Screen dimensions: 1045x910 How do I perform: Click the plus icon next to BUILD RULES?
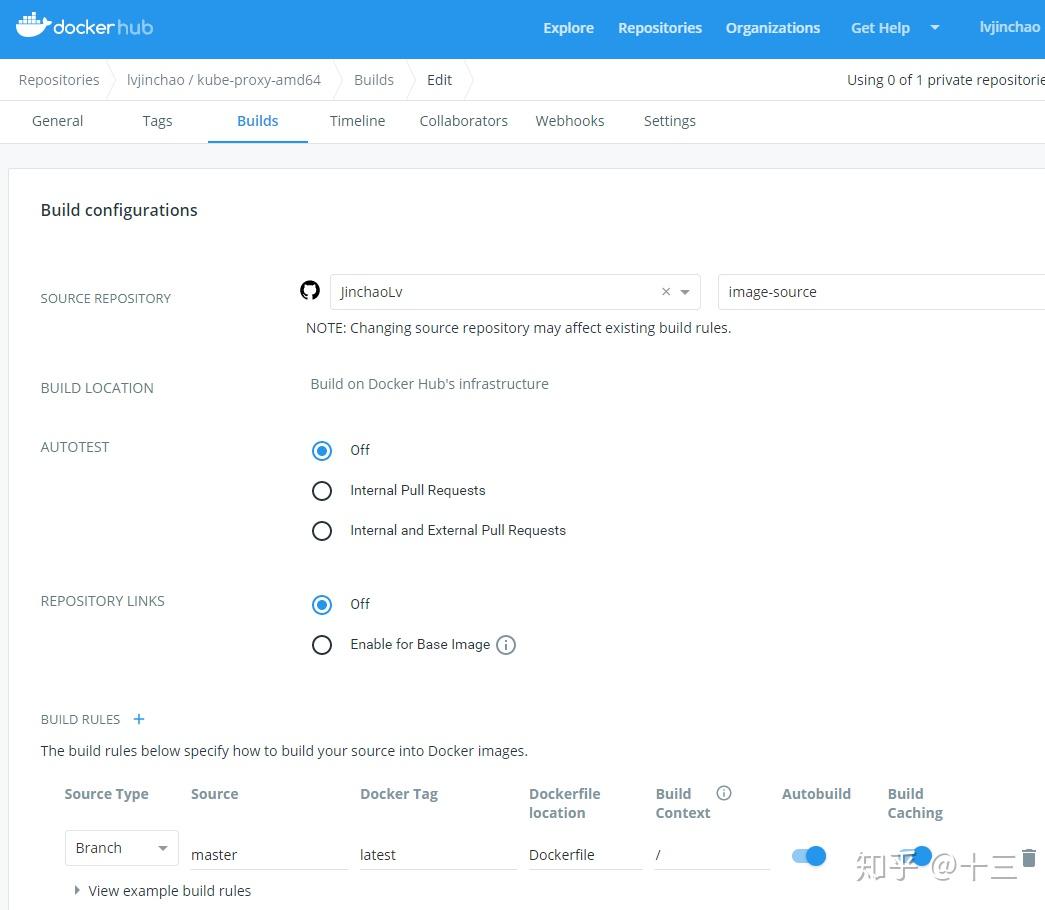click(138, 718)
